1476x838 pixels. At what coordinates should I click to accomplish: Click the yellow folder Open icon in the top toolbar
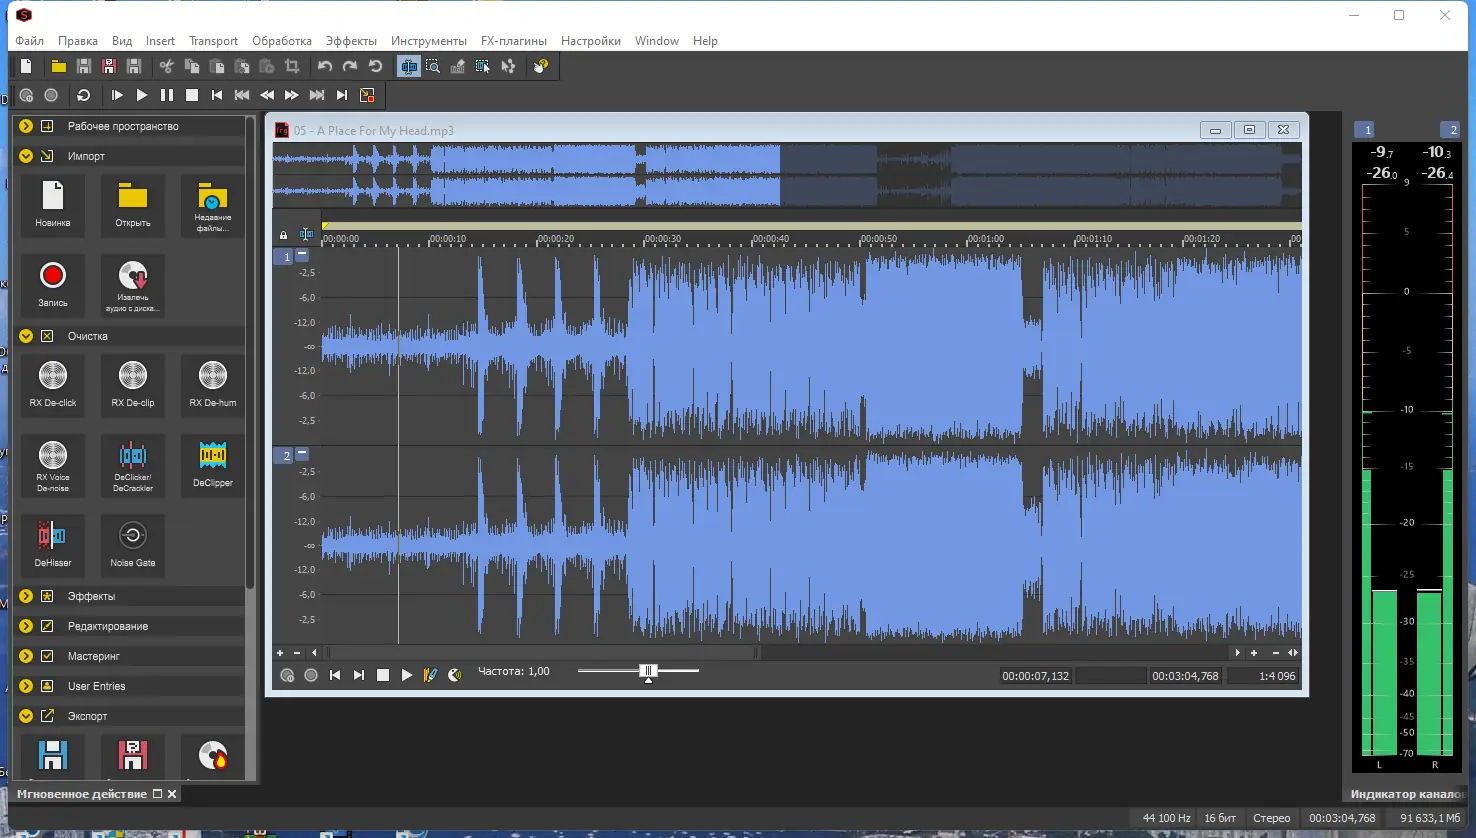pos(59,66)
